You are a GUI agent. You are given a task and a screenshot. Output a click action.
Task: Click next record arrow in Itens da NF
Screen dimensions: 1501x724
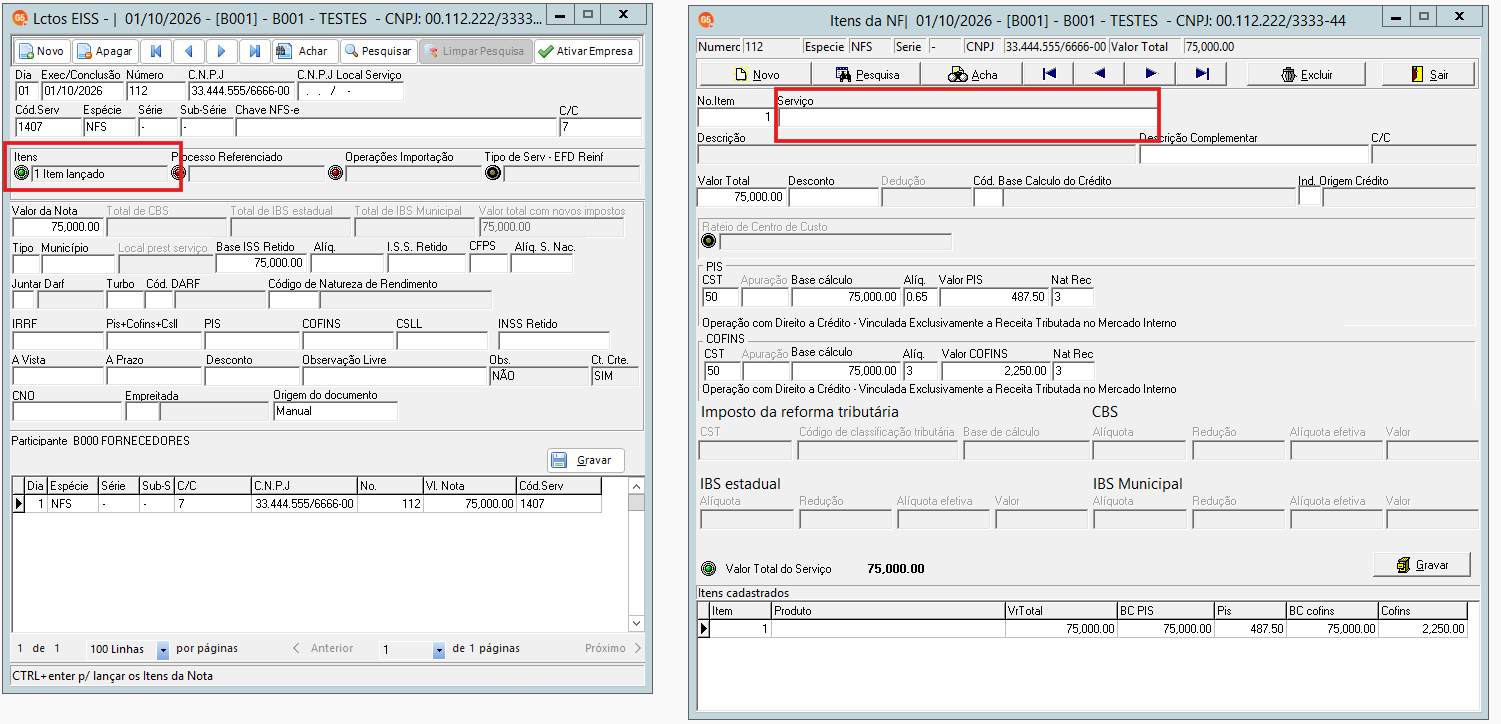1150,74
